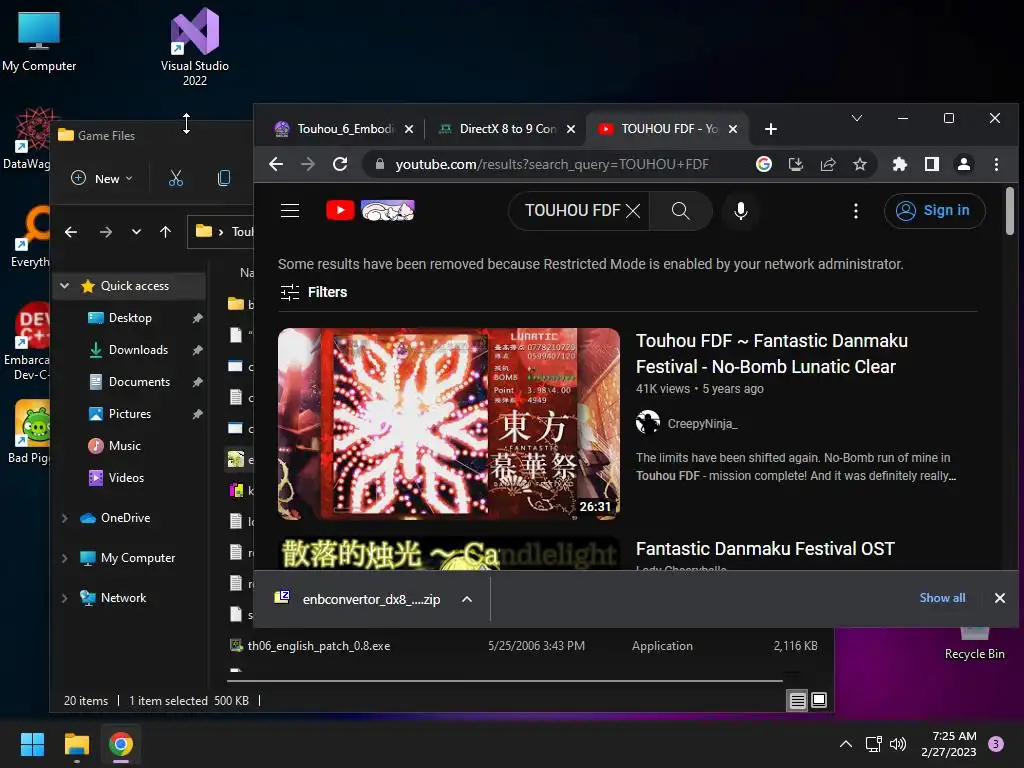1024x768 pixels.
Task: Open the Chrome tab search chevron
Action: coord(857,118)
